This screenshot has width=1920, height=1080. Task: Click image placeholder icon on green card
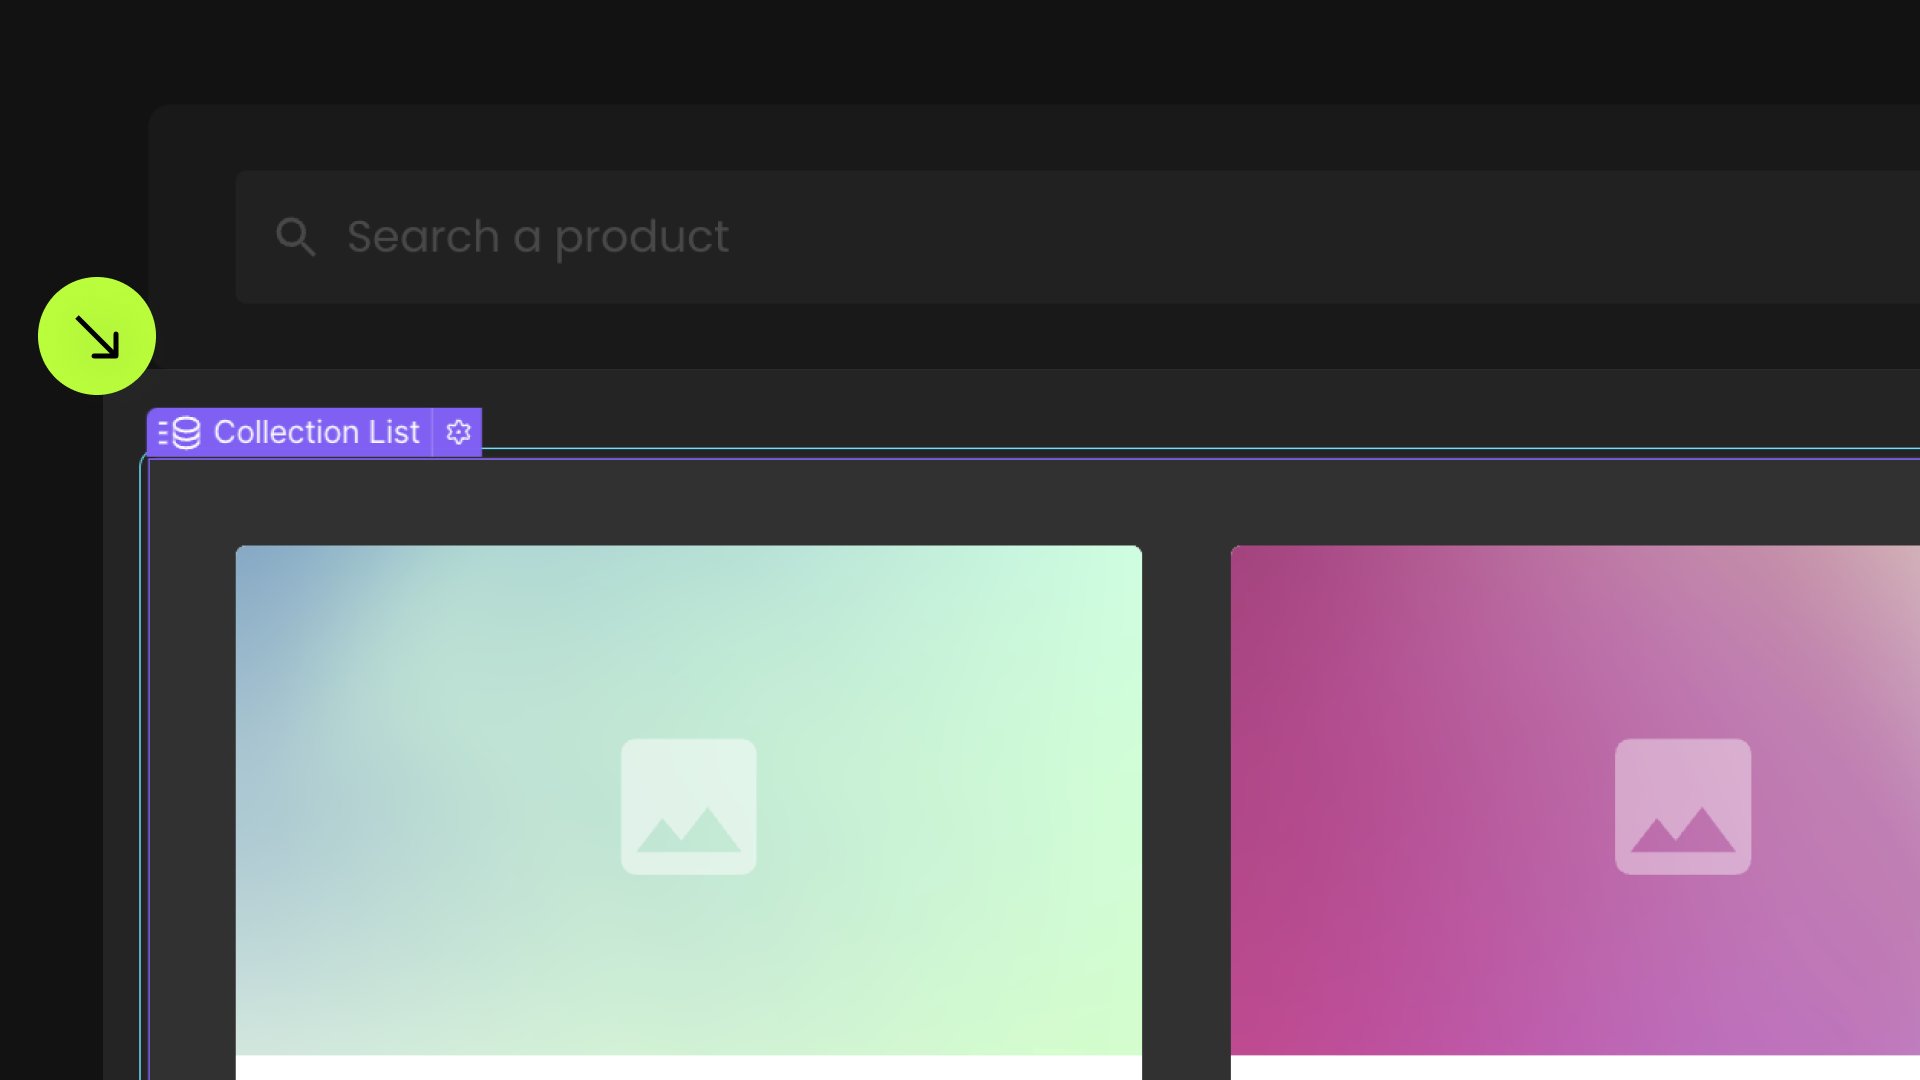point(689,806)
